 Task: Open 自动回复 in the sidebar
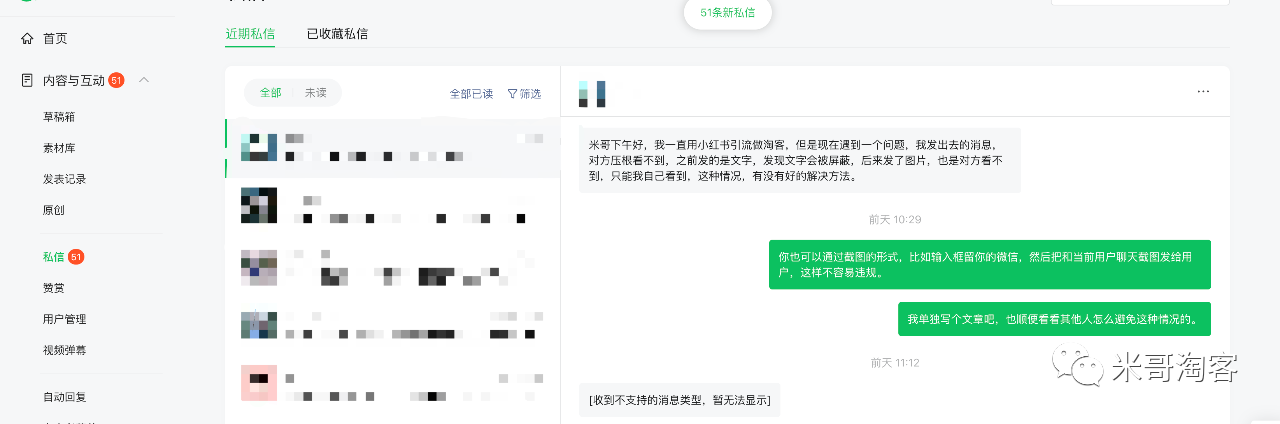pyautogui.click(x=64, y=397)
